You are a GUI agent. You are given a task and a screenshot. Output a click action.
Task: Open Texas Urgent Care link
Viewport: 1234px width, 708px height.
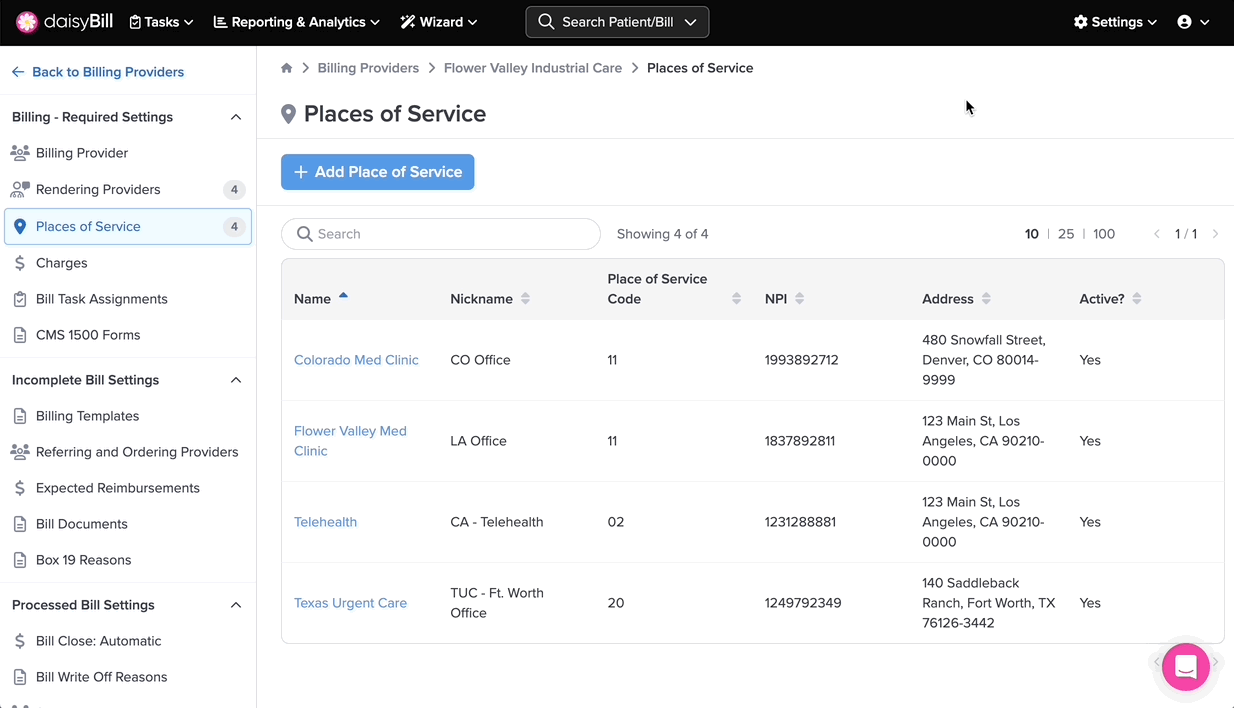click(350, 603)
